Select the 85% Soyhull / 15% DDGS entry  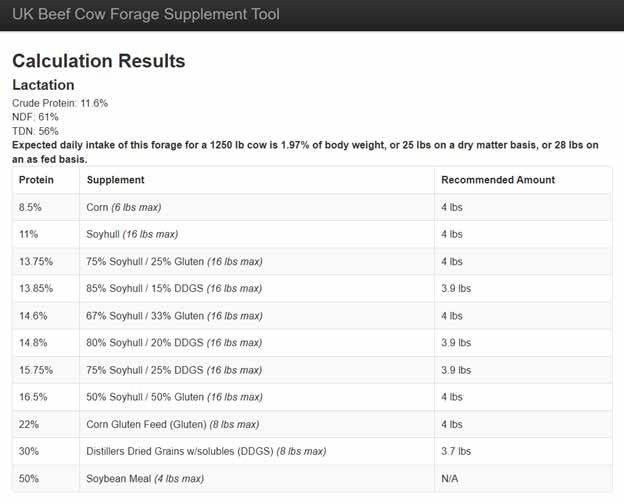point(174,288)
